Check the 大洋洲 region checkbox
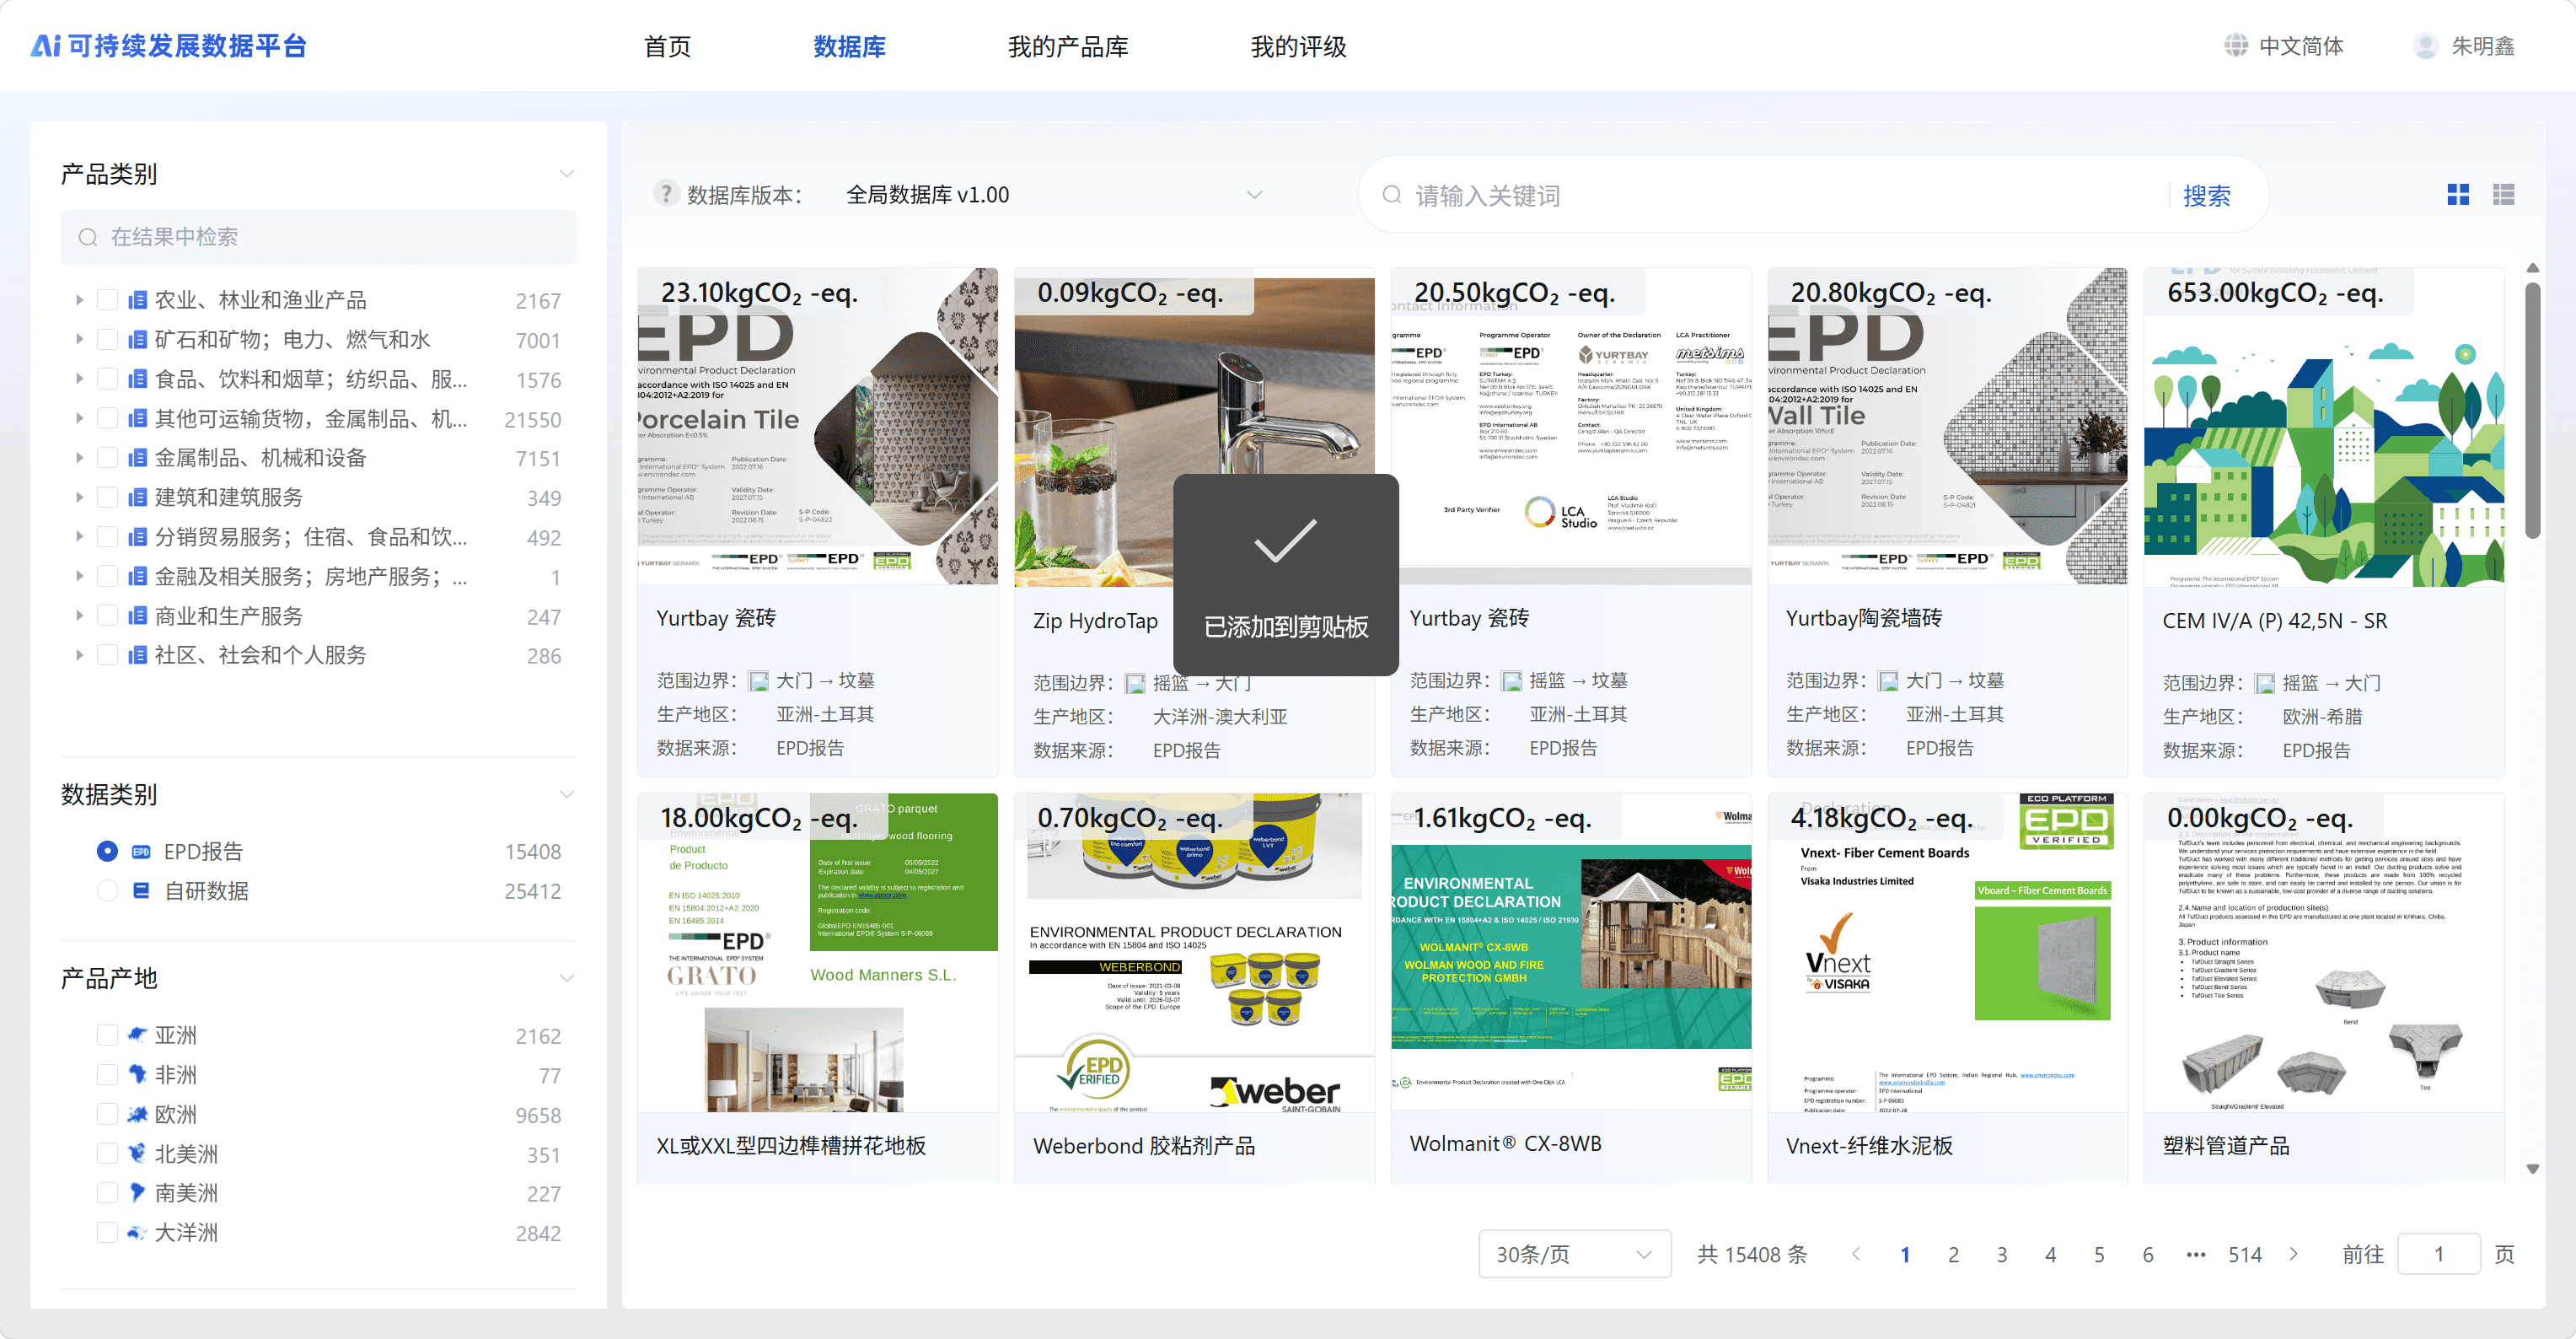 pyautogui.click(x=107, y=1232)
